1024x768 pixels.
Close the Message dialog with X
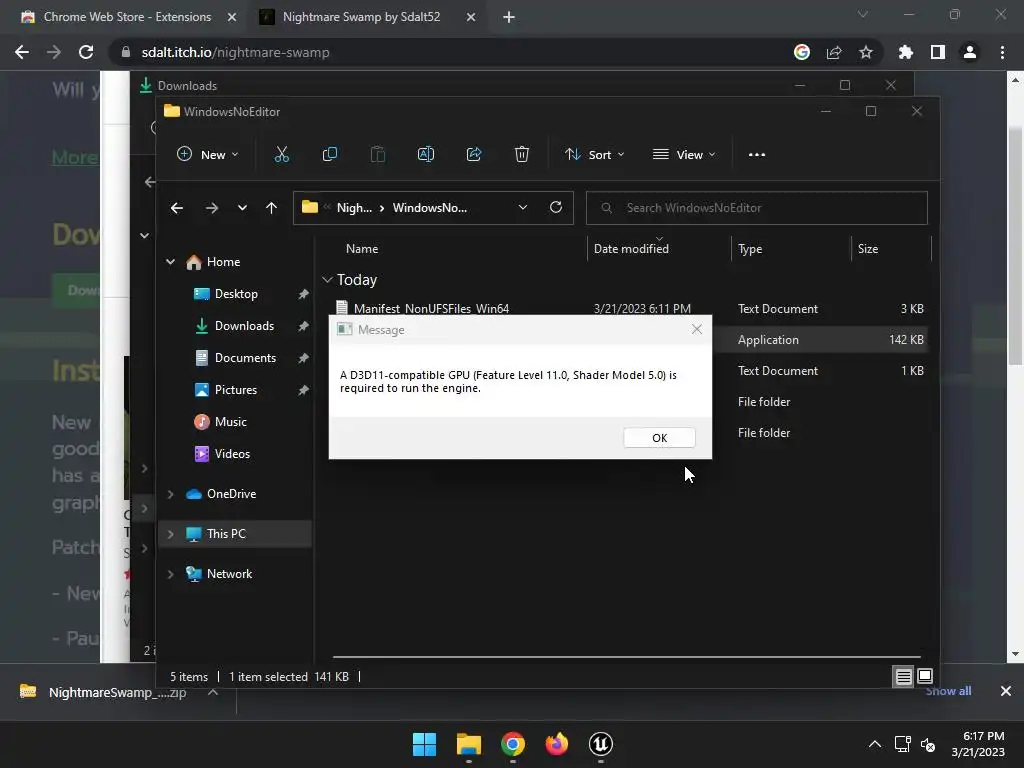[x=697, y=329]
